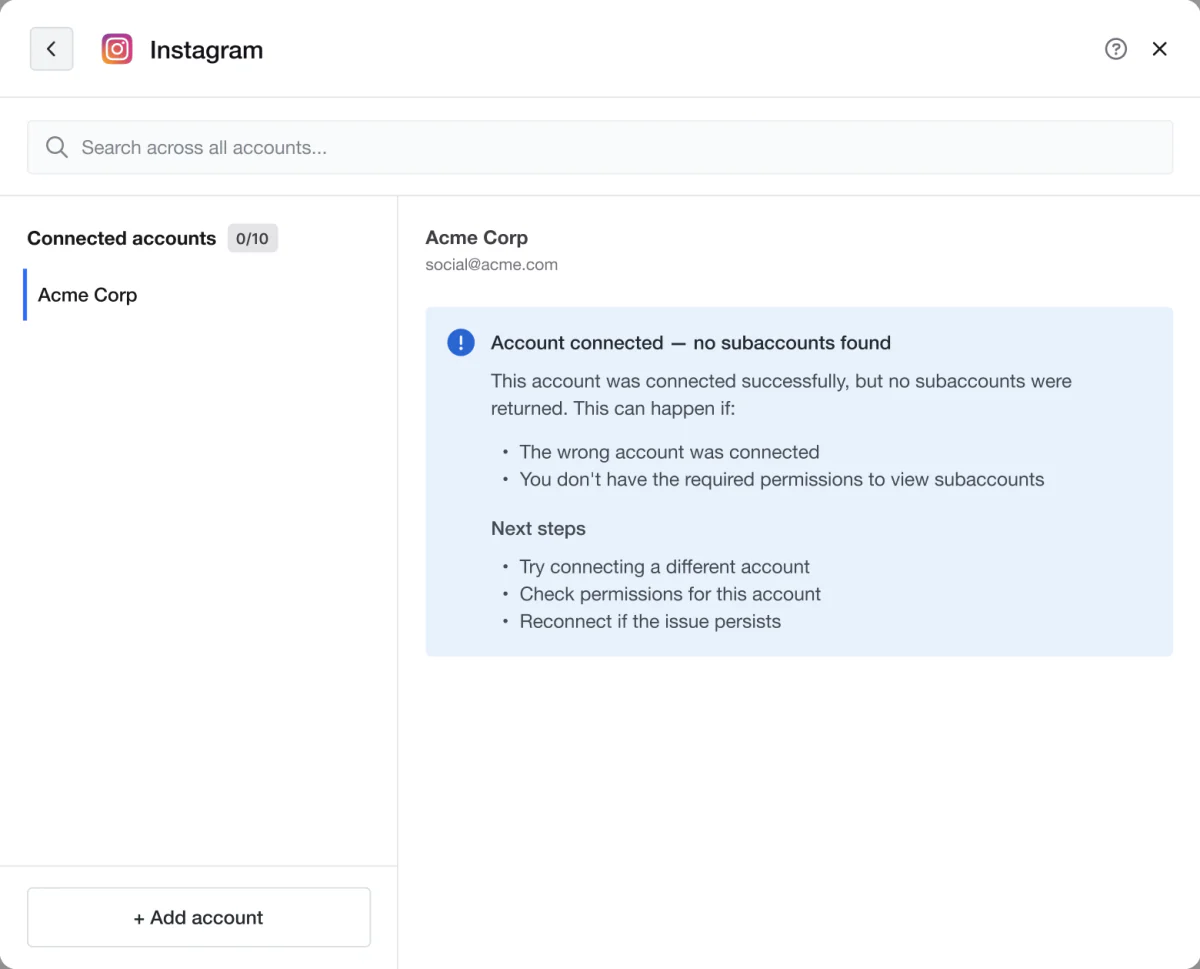
Task: Click 'Try connecting a different account' bullet
Action: [x=664, y=567]
